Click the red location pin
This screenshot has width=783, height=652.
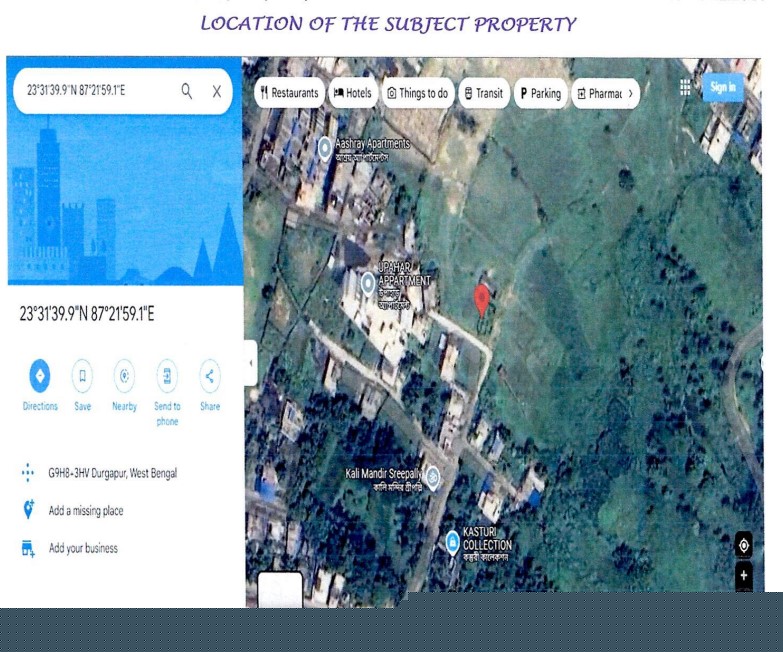click(x=481, y=300)
